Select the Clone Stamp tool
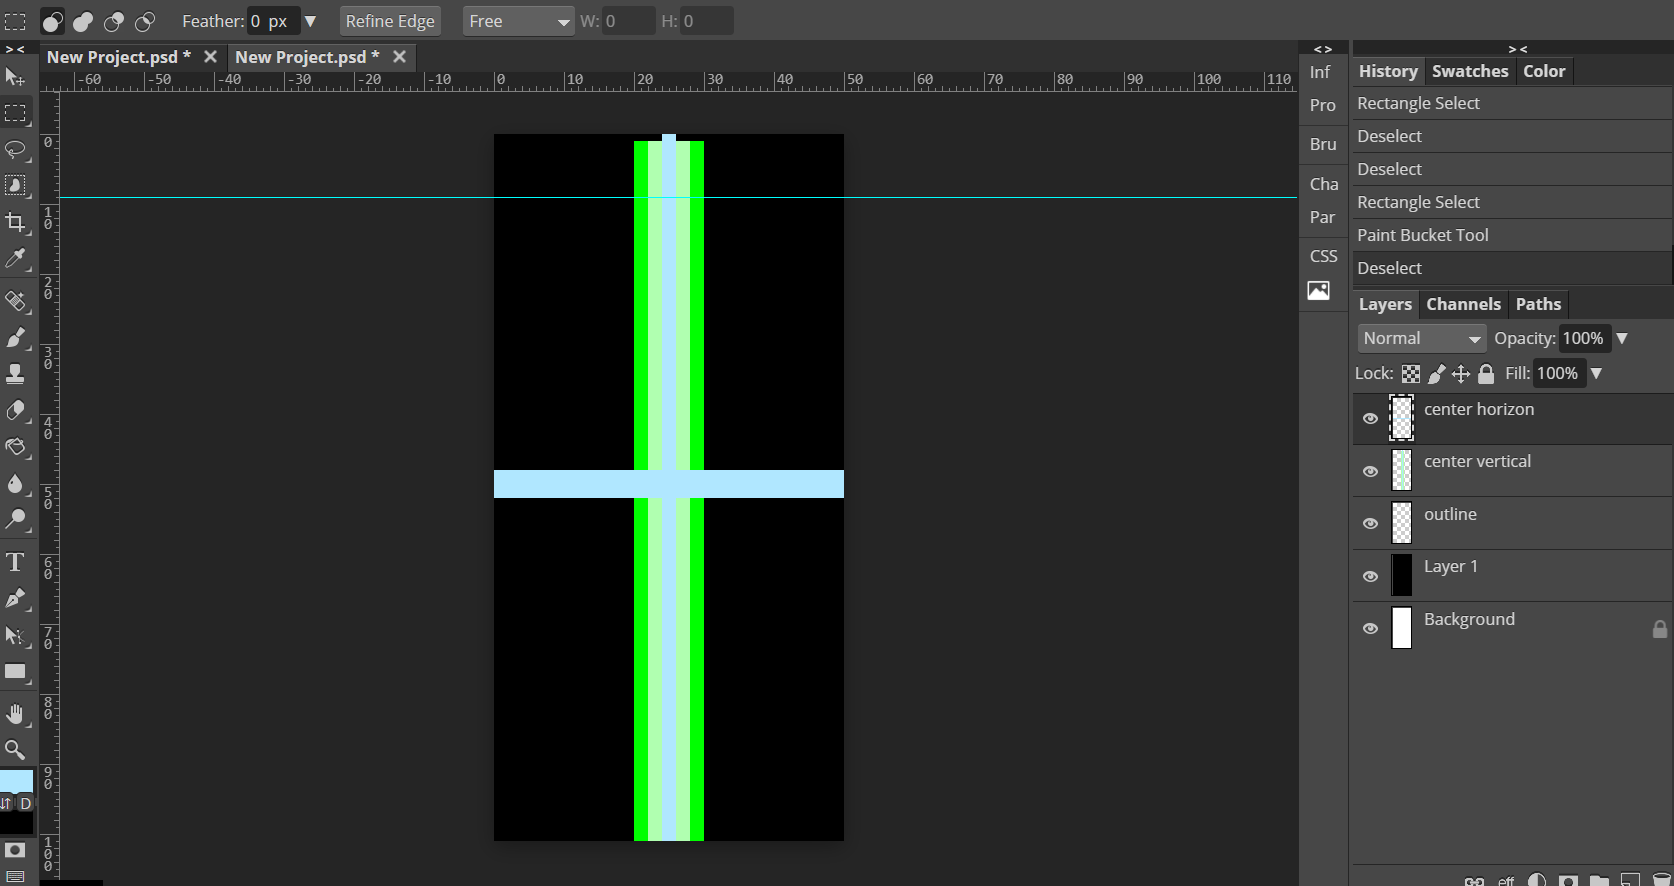 click(x=15, y=374)
